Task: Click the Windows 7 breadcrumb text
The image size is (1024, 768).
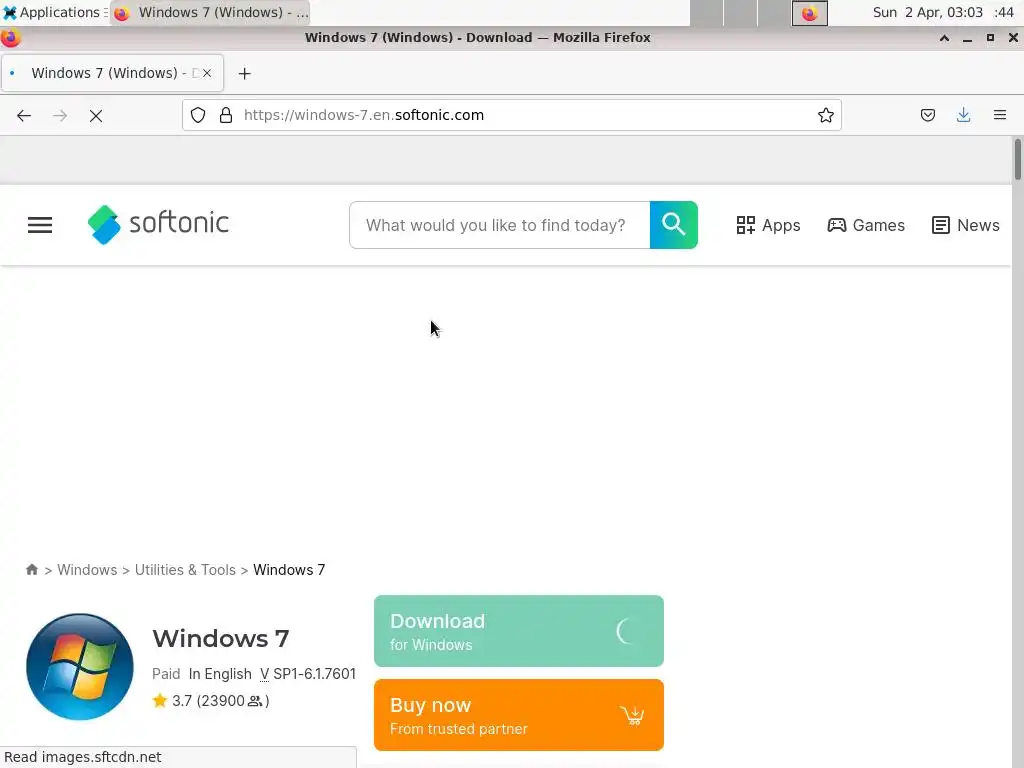Action: coord(289,570)
